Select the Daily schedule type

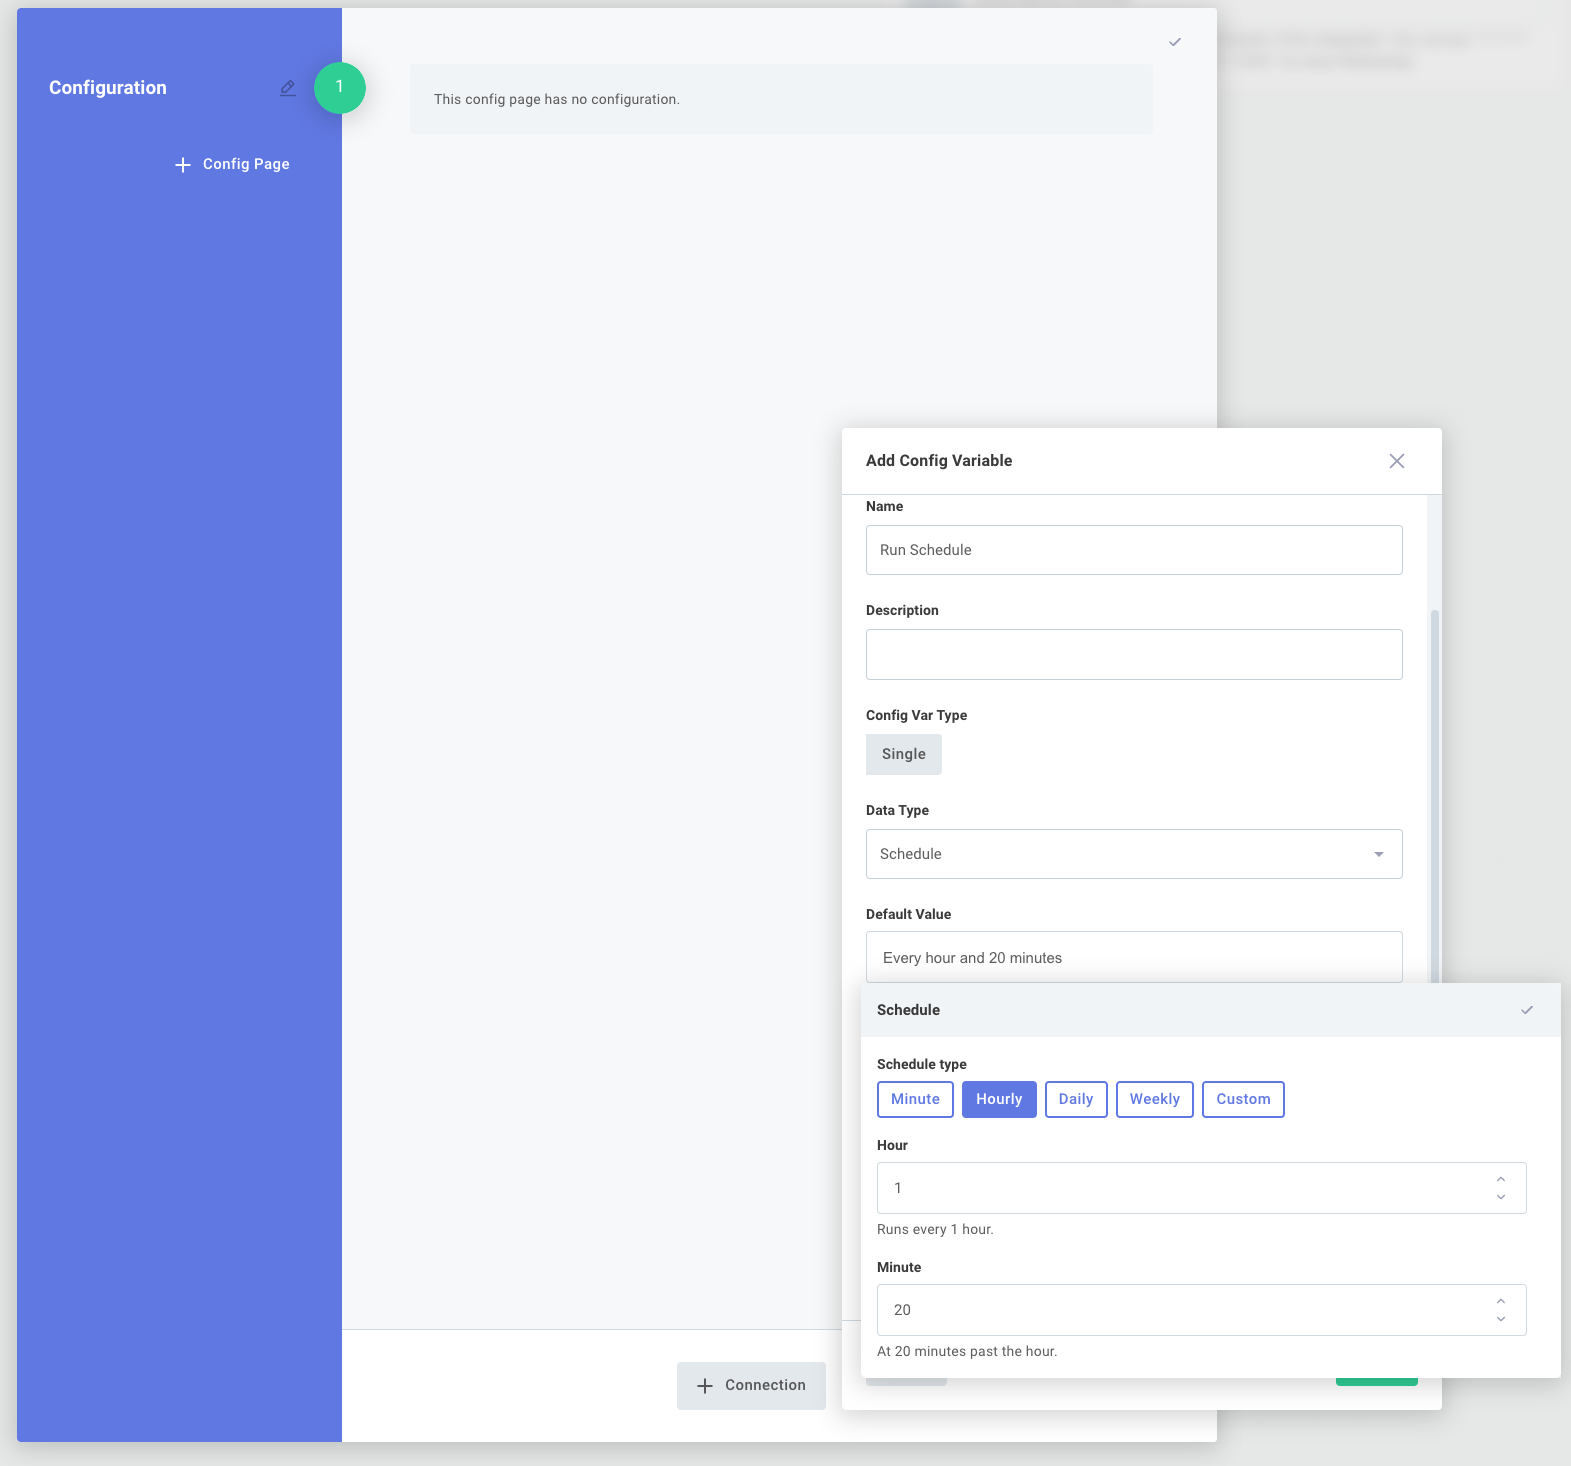pyautogui.click(x=1076, y=1099)
